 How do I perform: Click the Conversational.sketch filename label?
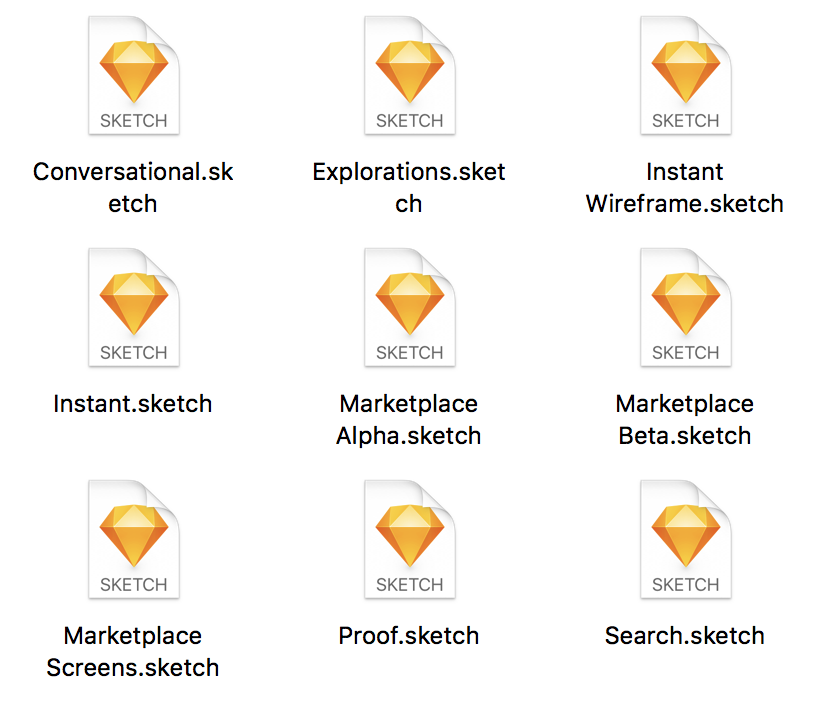[x=133, y=187]
